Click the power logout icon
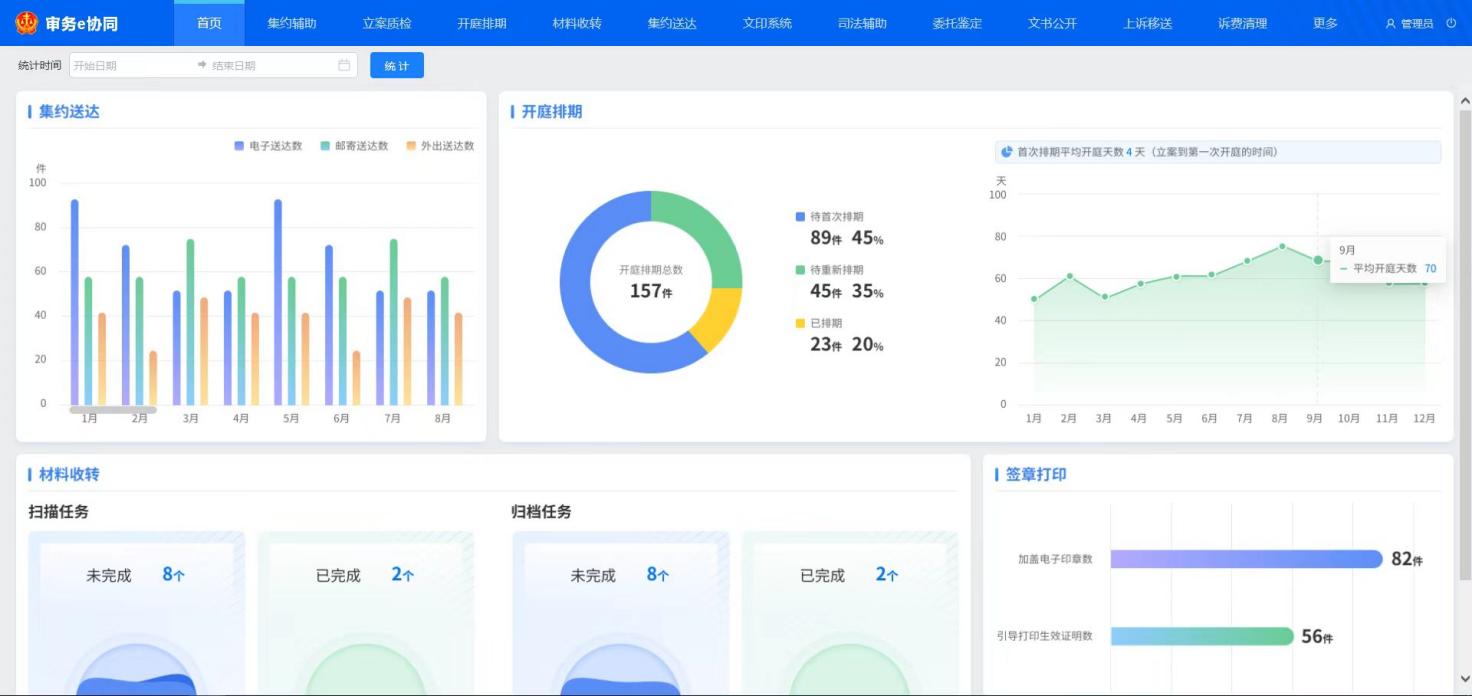Viewport: 1472px width, 696px height. tap(1451, 23)
